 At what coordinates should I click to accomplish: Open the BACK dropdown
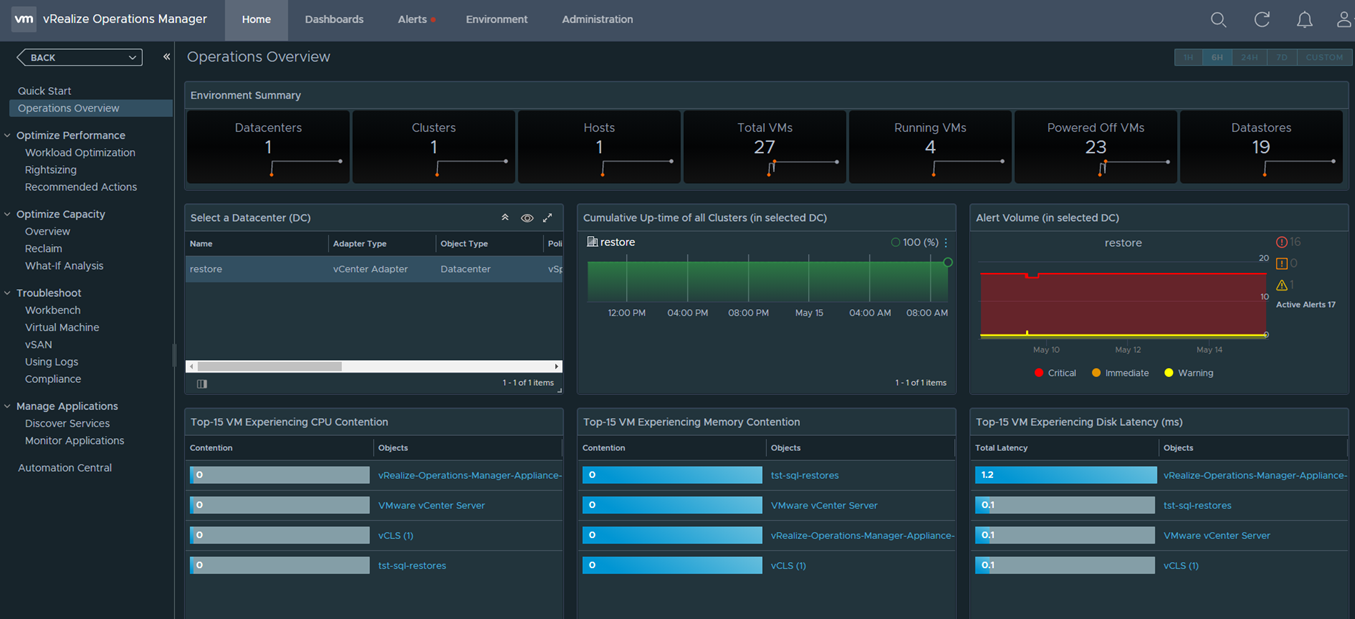point(80,58)
